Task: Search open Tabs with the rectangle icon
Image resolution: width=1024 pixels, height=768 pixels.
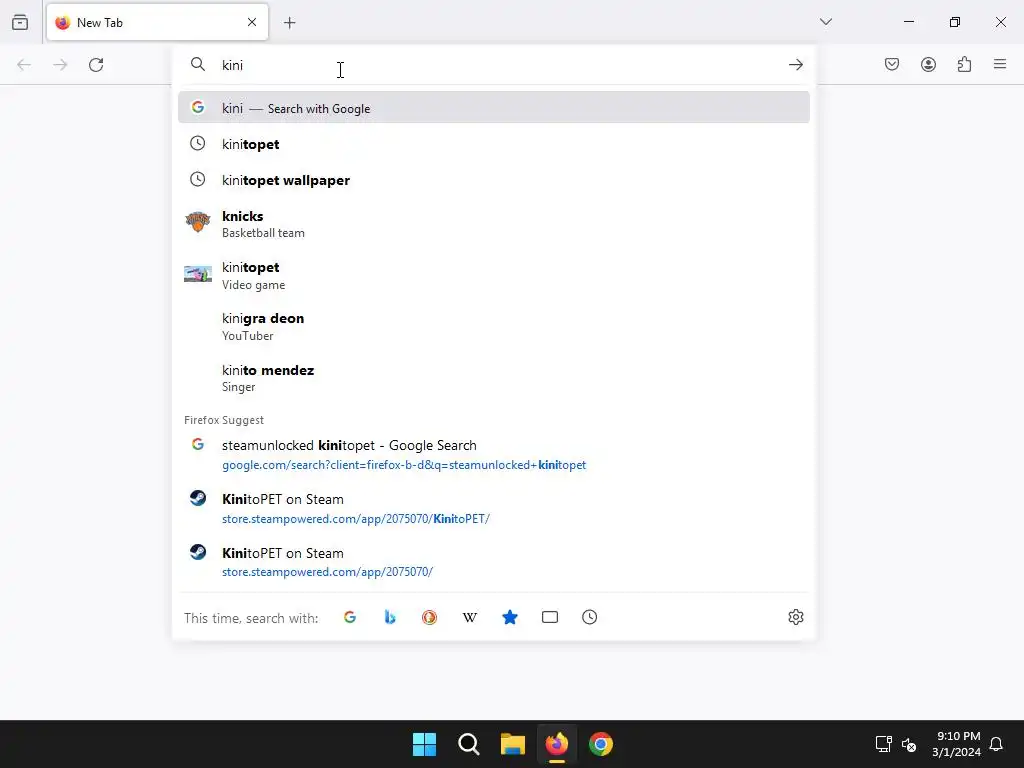Action: (x=550, y=617)
